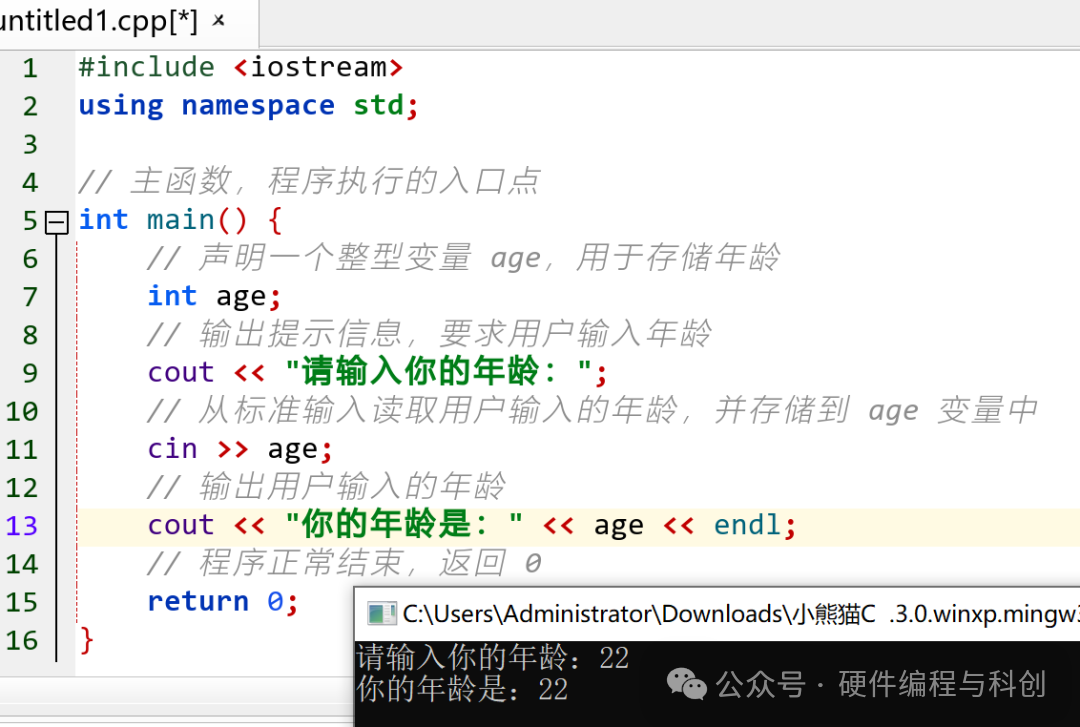This screenshot has height=727, width=1080.
Task: Click the 'int main()' function header
Action: (163, 221)
